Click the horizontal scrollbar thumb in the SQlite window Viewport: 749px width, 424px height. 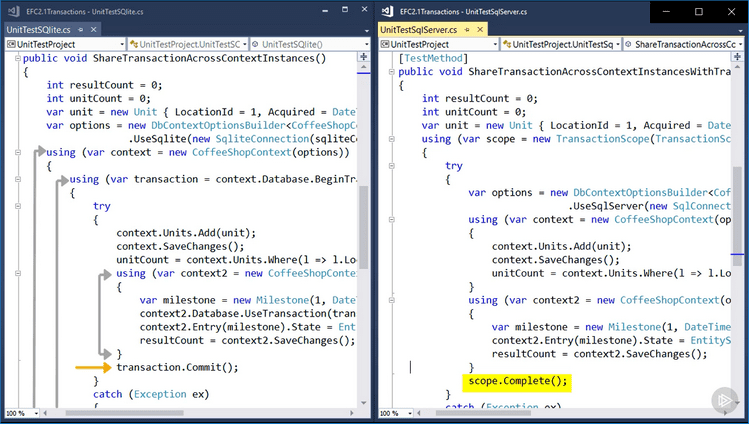tap(124, 413)
